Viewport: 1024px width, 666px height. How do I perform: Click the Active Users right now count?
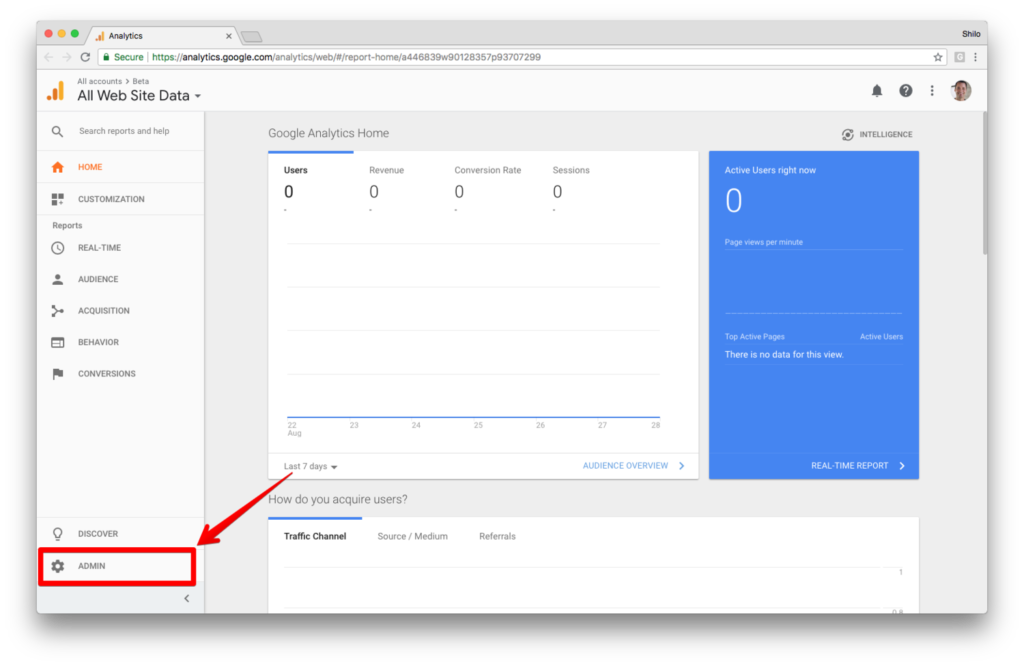click(x=734, y=201)
